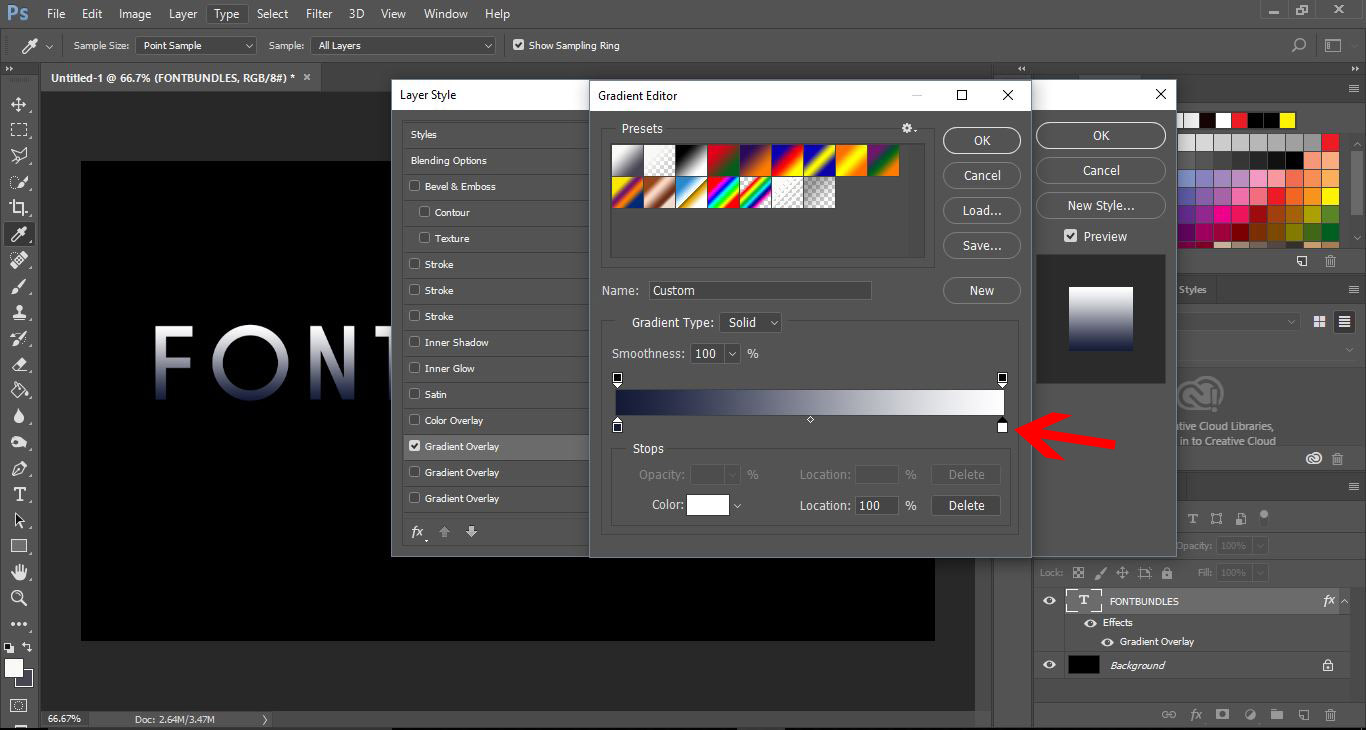Toggle the Show Sampling Ring checkbox
Screen dimensions: 1366x730
pyautogui.click(x=518, y=45)
